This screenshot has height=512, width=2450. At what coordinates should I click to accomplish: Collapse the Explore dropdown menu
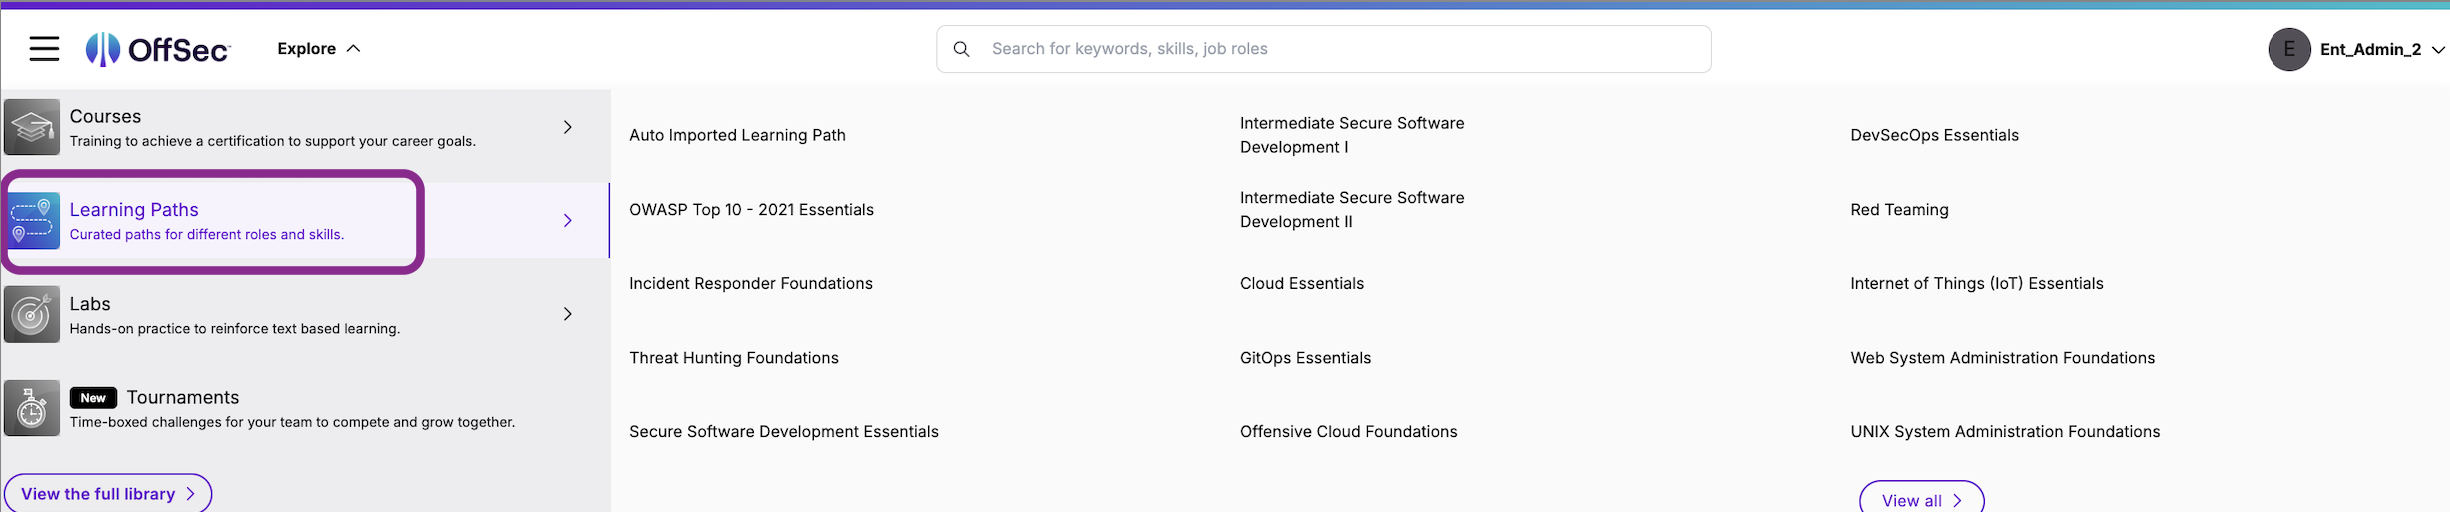coord(319,49)
